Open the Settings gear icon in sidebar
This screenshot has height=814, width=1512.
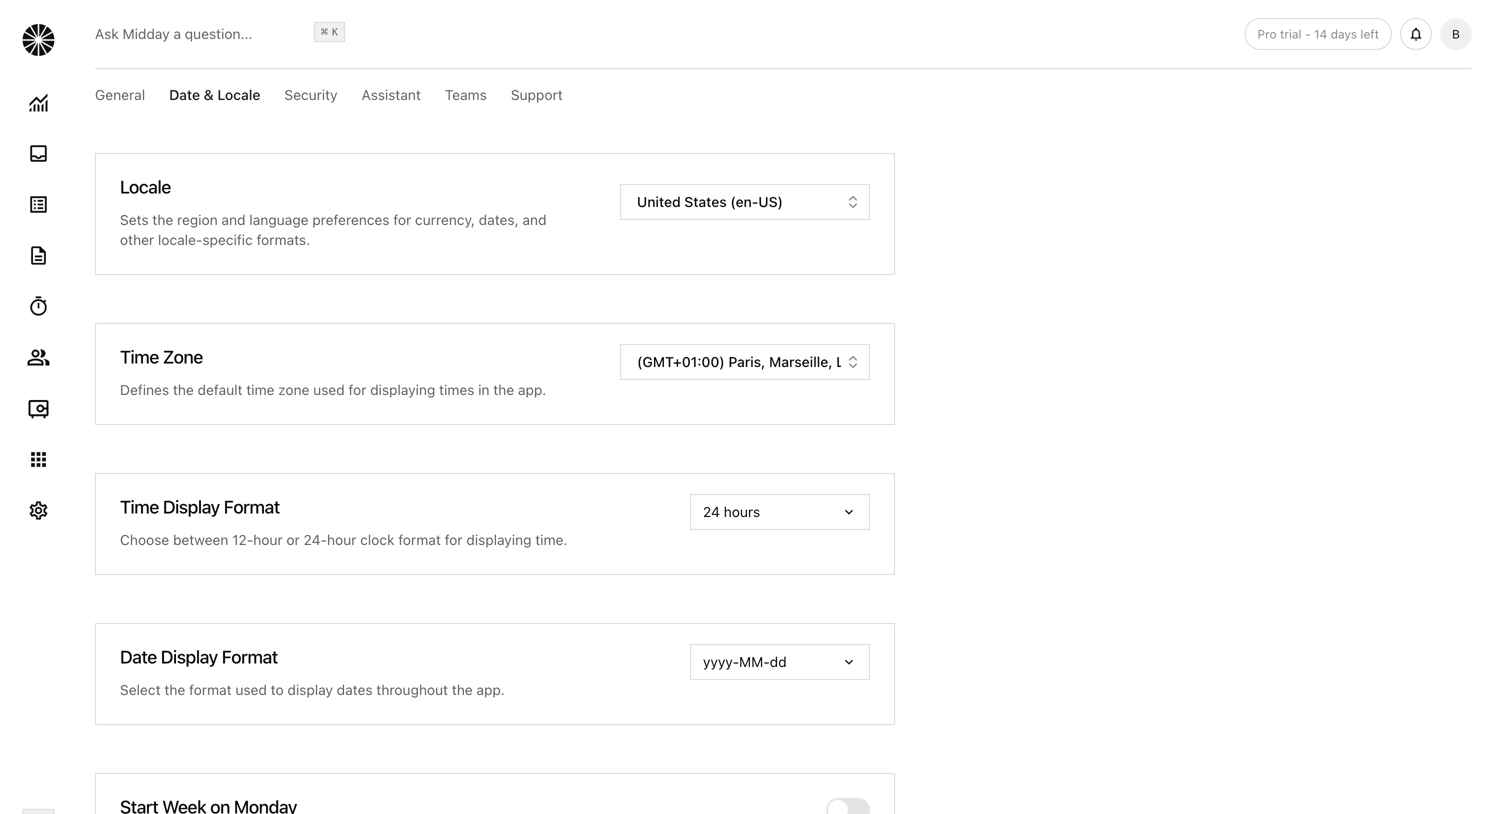pos(38,511)
